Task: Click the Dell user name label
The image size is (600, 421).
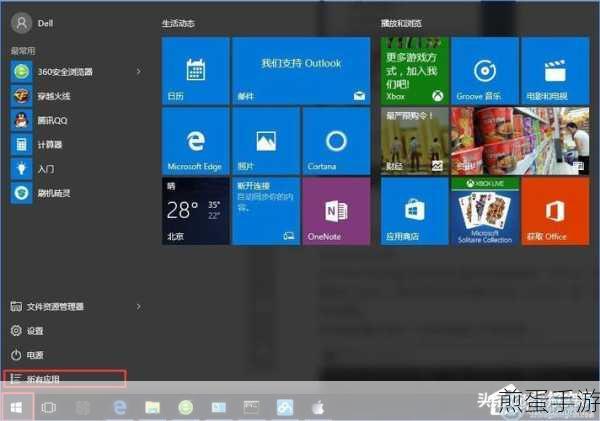Action: [45, 23]
